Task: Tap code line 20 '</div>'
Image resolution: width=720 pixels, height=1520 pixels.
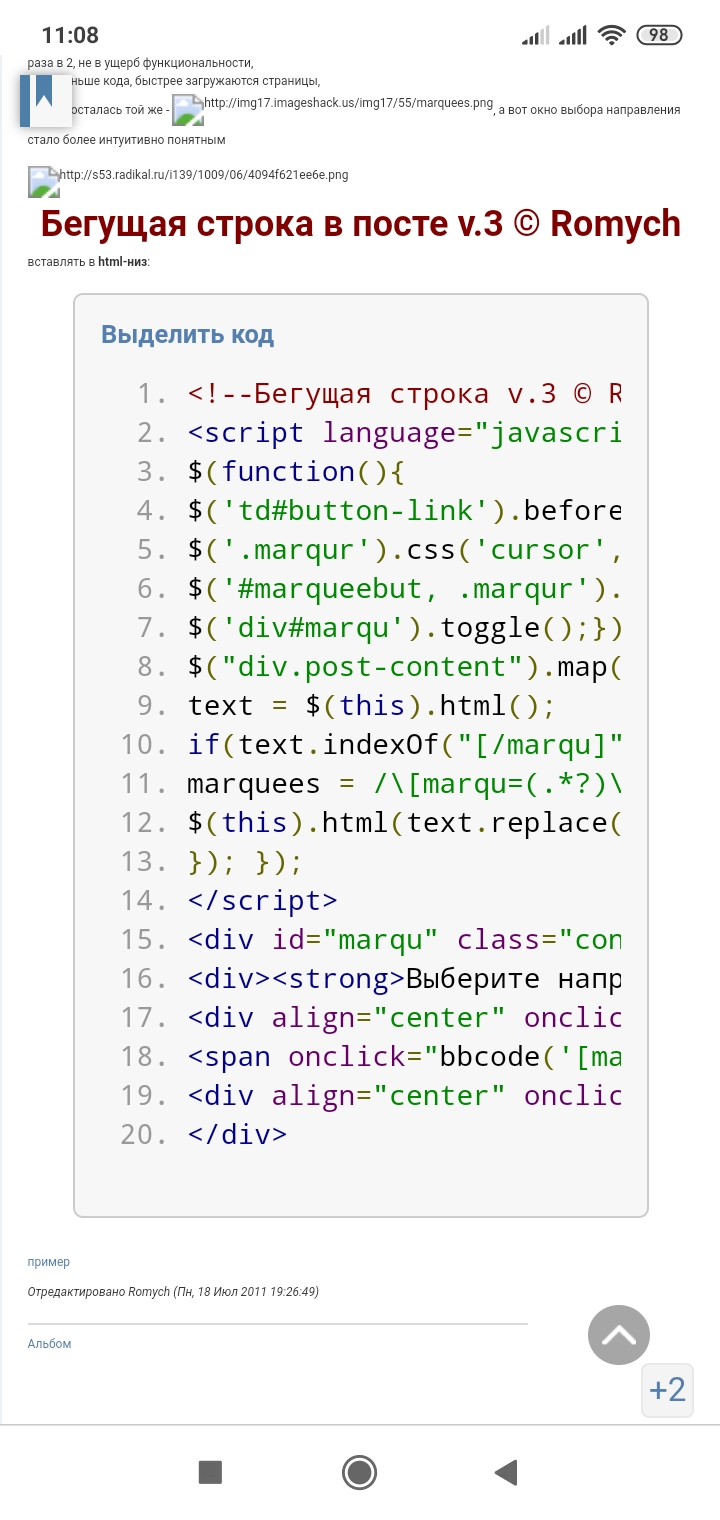Action: pos(237,1135)
